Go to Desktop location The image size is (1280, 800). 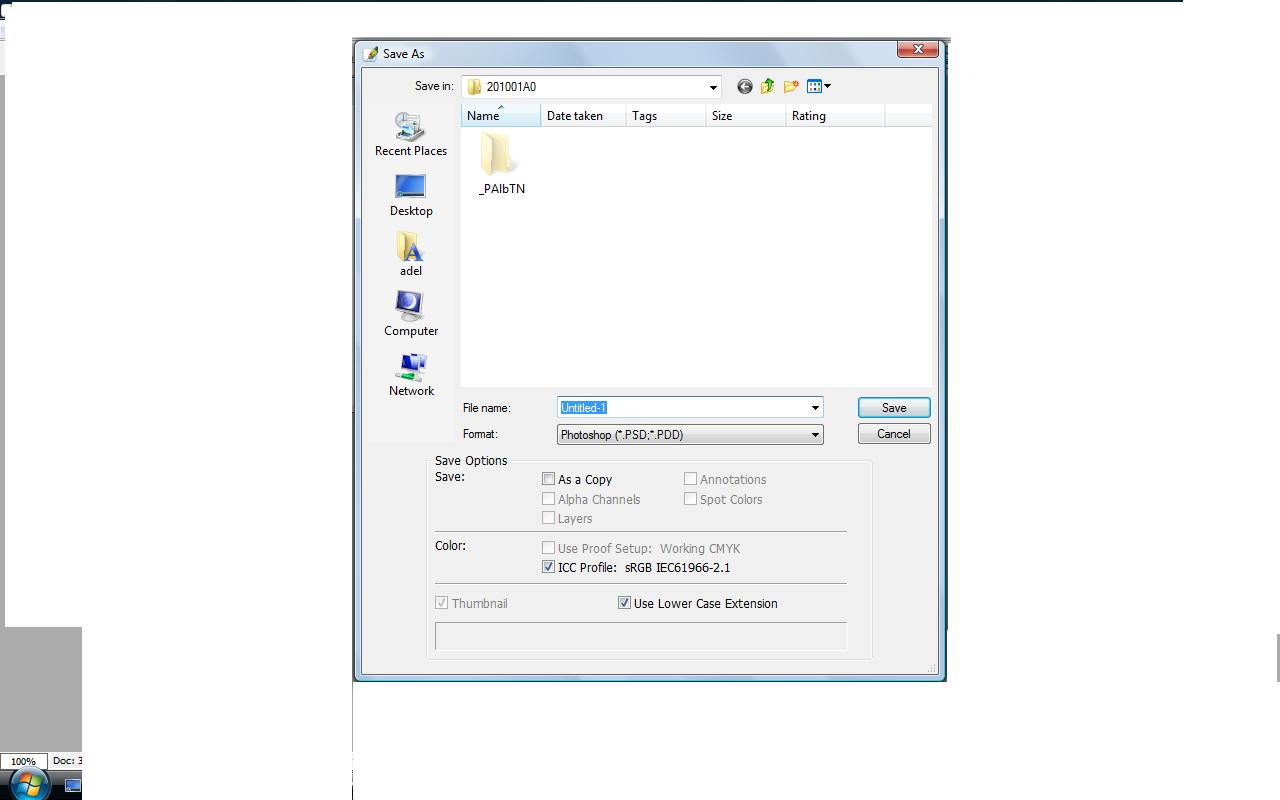[x=410, y=195]
